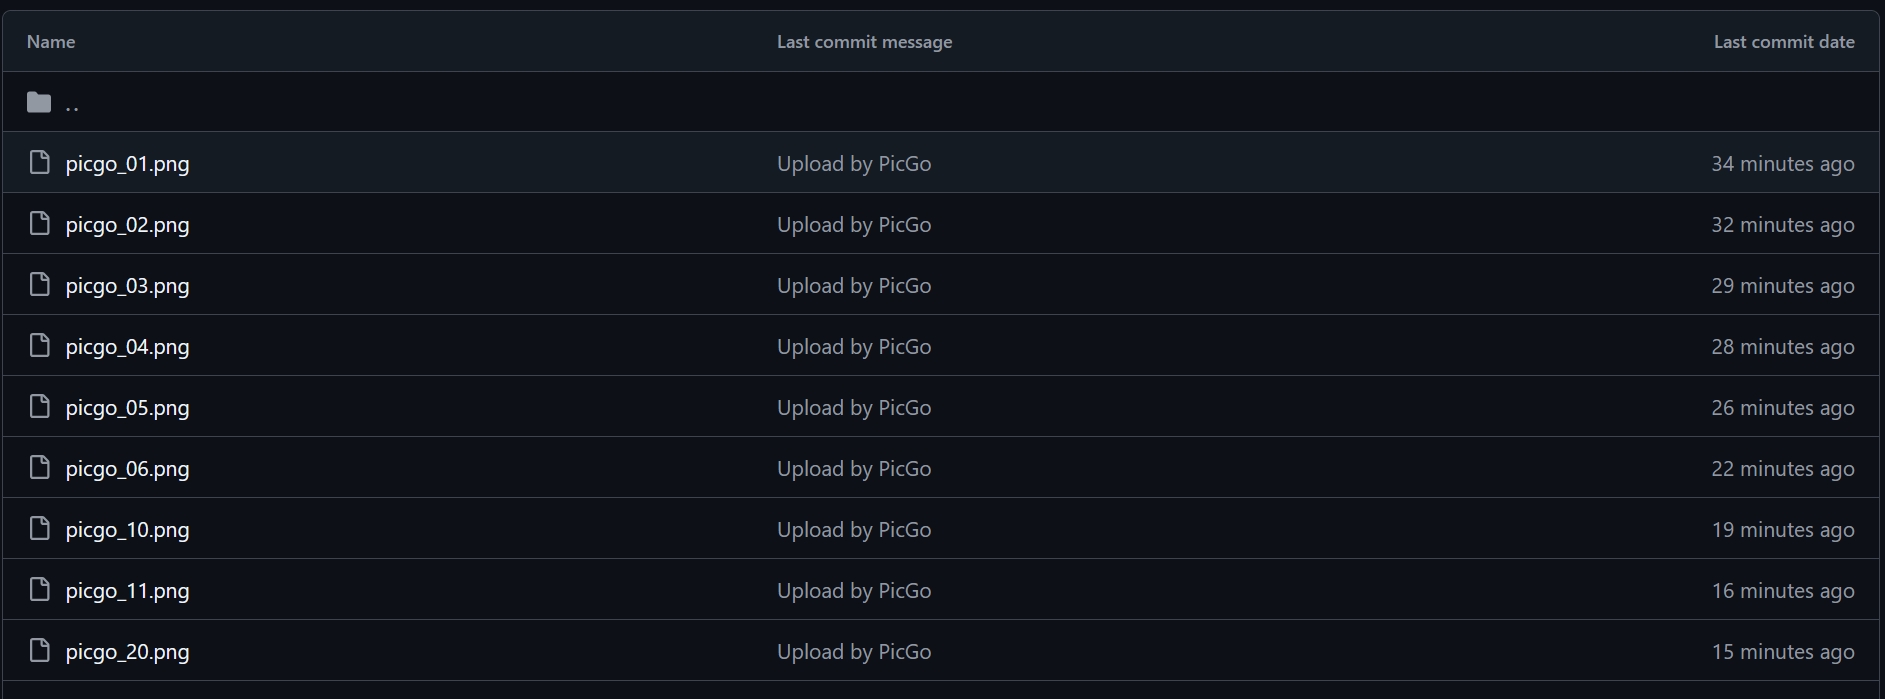Open commit message for picgo_03.png
The width and height of the screenshot is (1885, 699).
853,286
